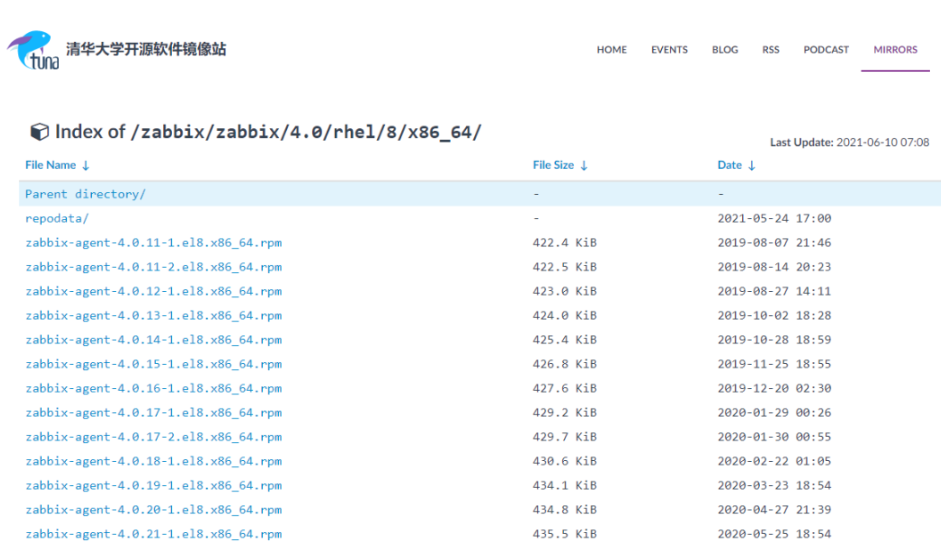Viewport: 941px width, 557px height.
Task: Sort by File Size arrow
Action: 584,166
